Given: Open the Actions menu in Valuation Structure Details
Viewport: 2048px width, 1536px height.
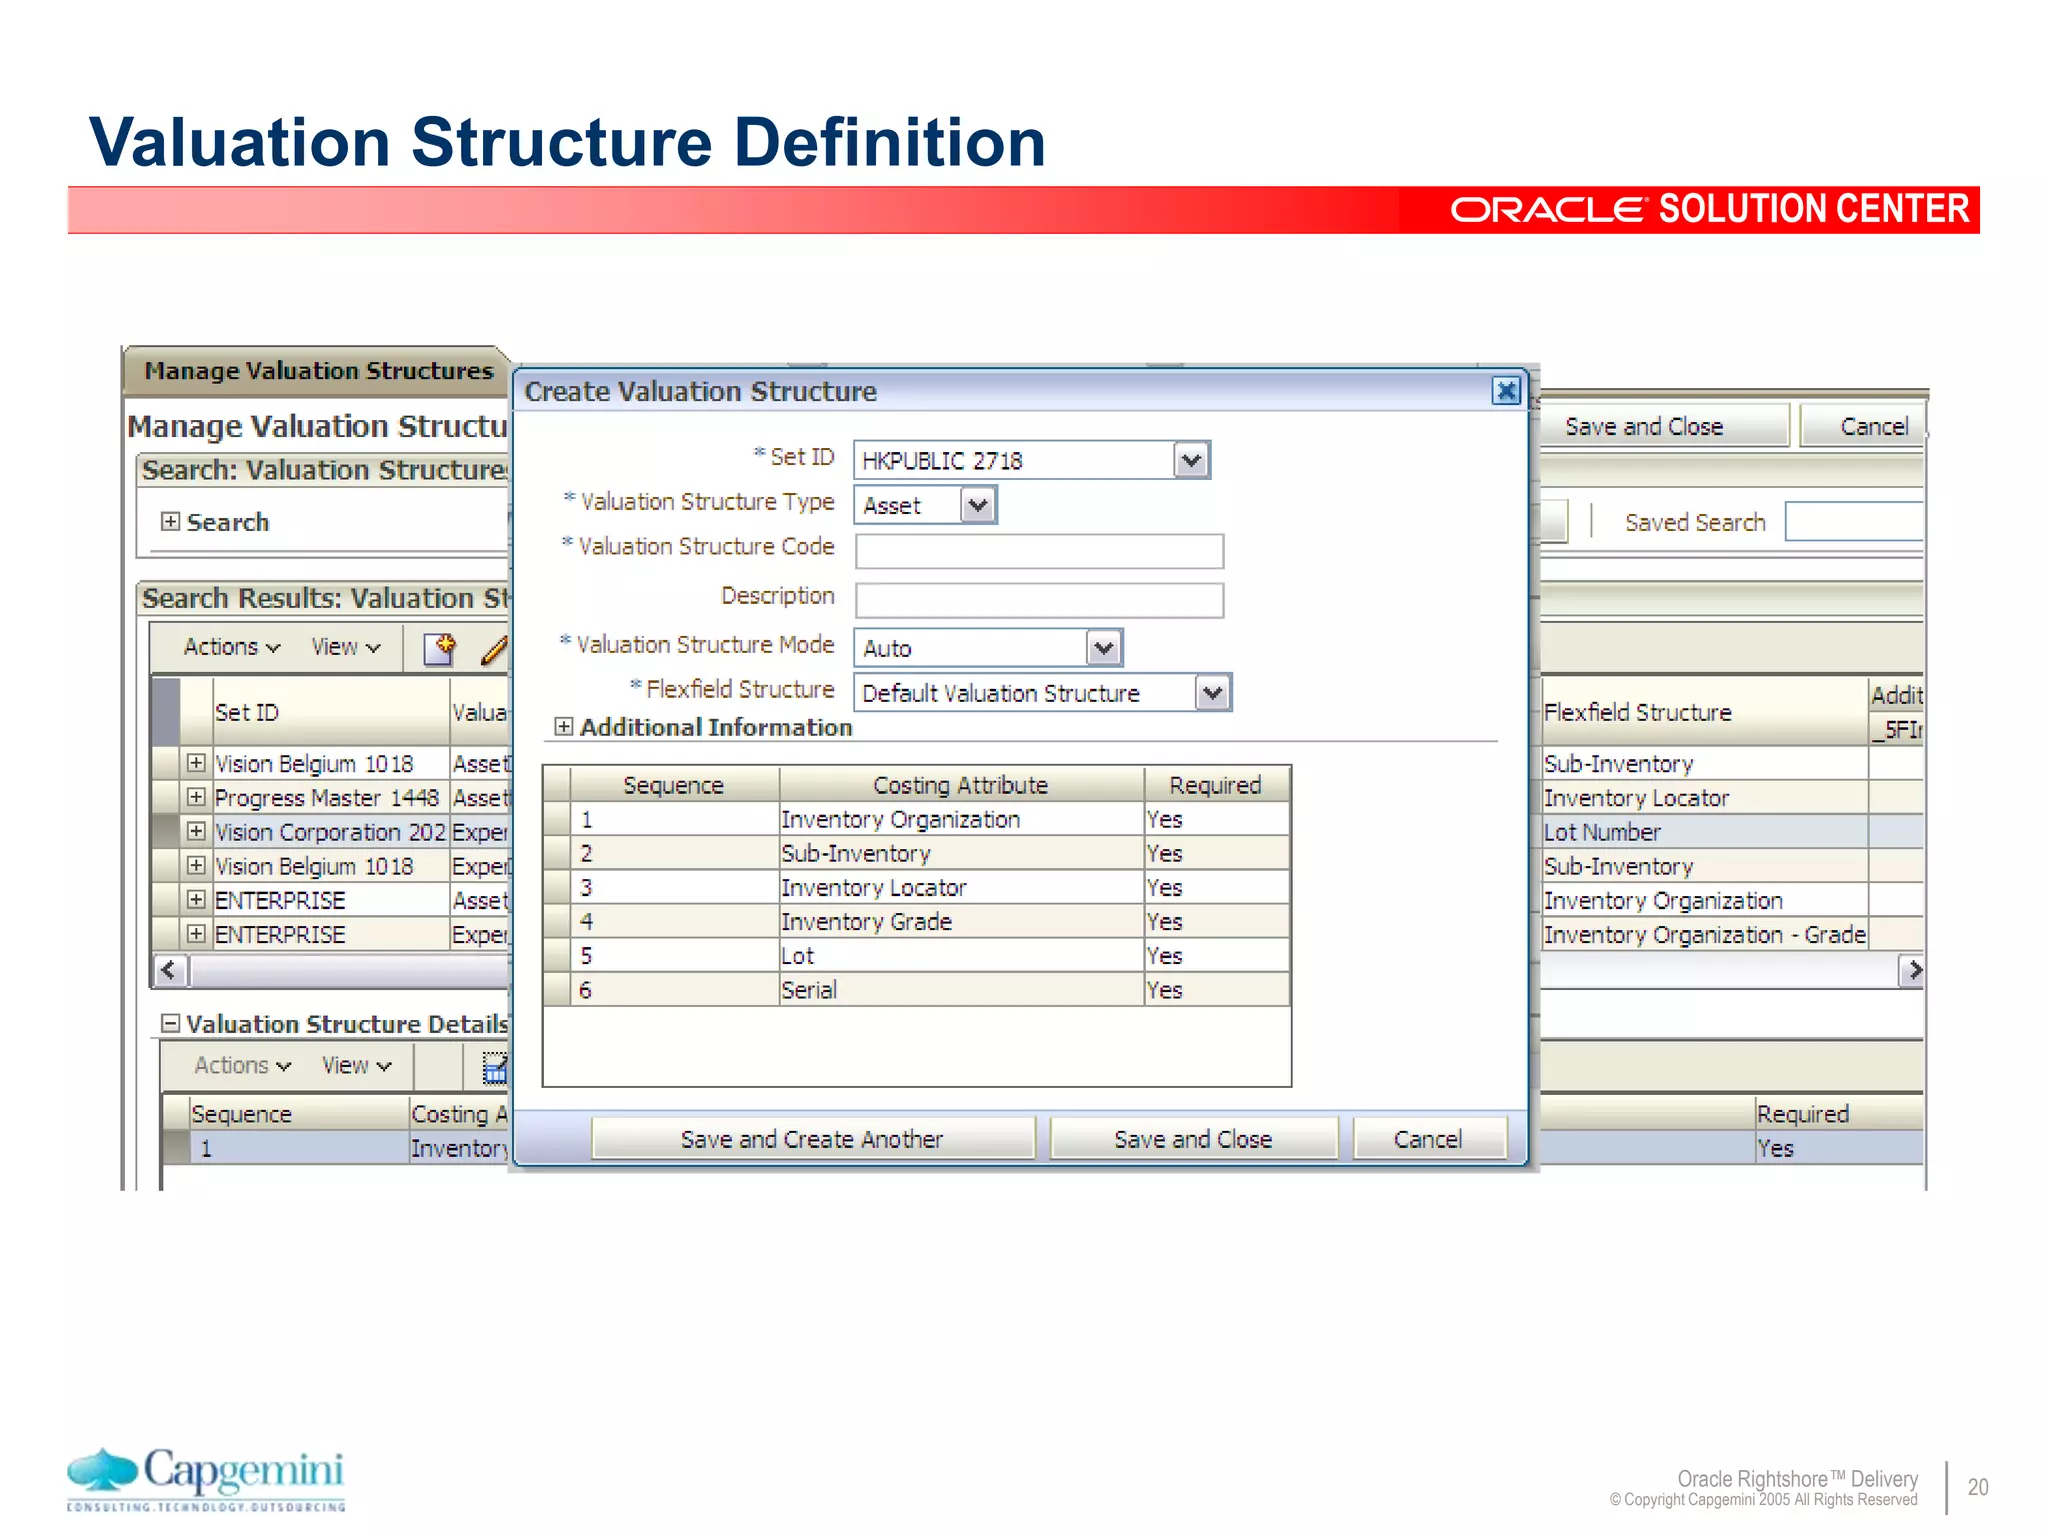Looking at the screenshot, I should click(x=243, y=1066).
